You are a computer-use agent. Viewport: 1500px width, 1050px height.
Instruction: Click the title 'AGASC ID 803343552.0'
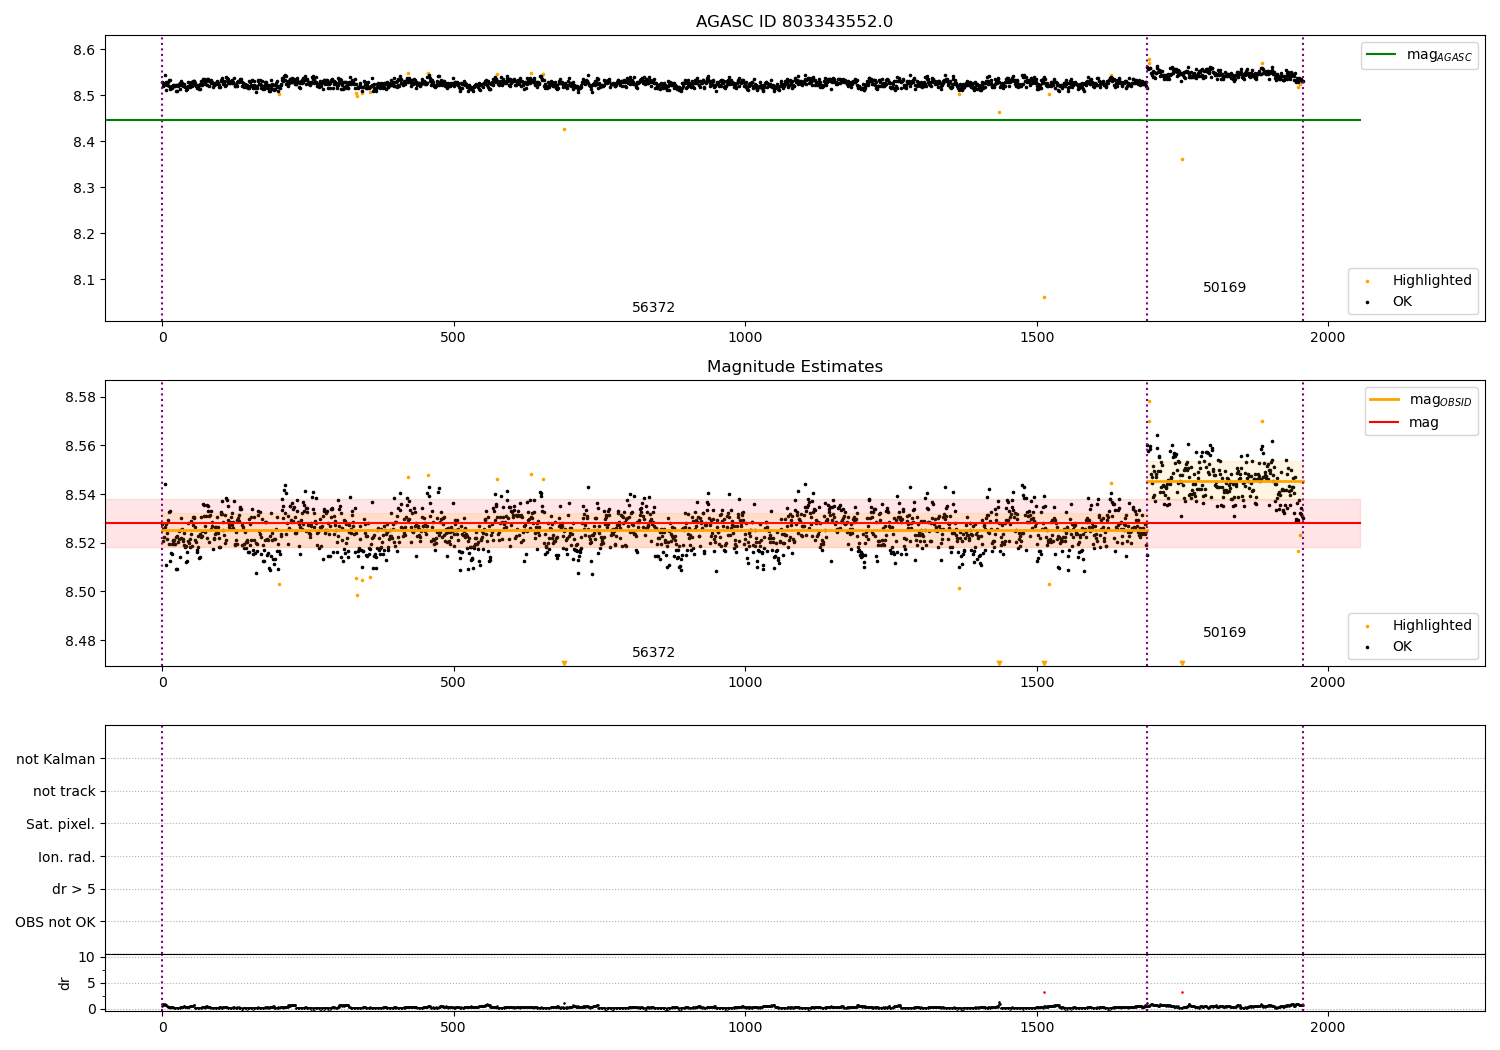point(794,22)
